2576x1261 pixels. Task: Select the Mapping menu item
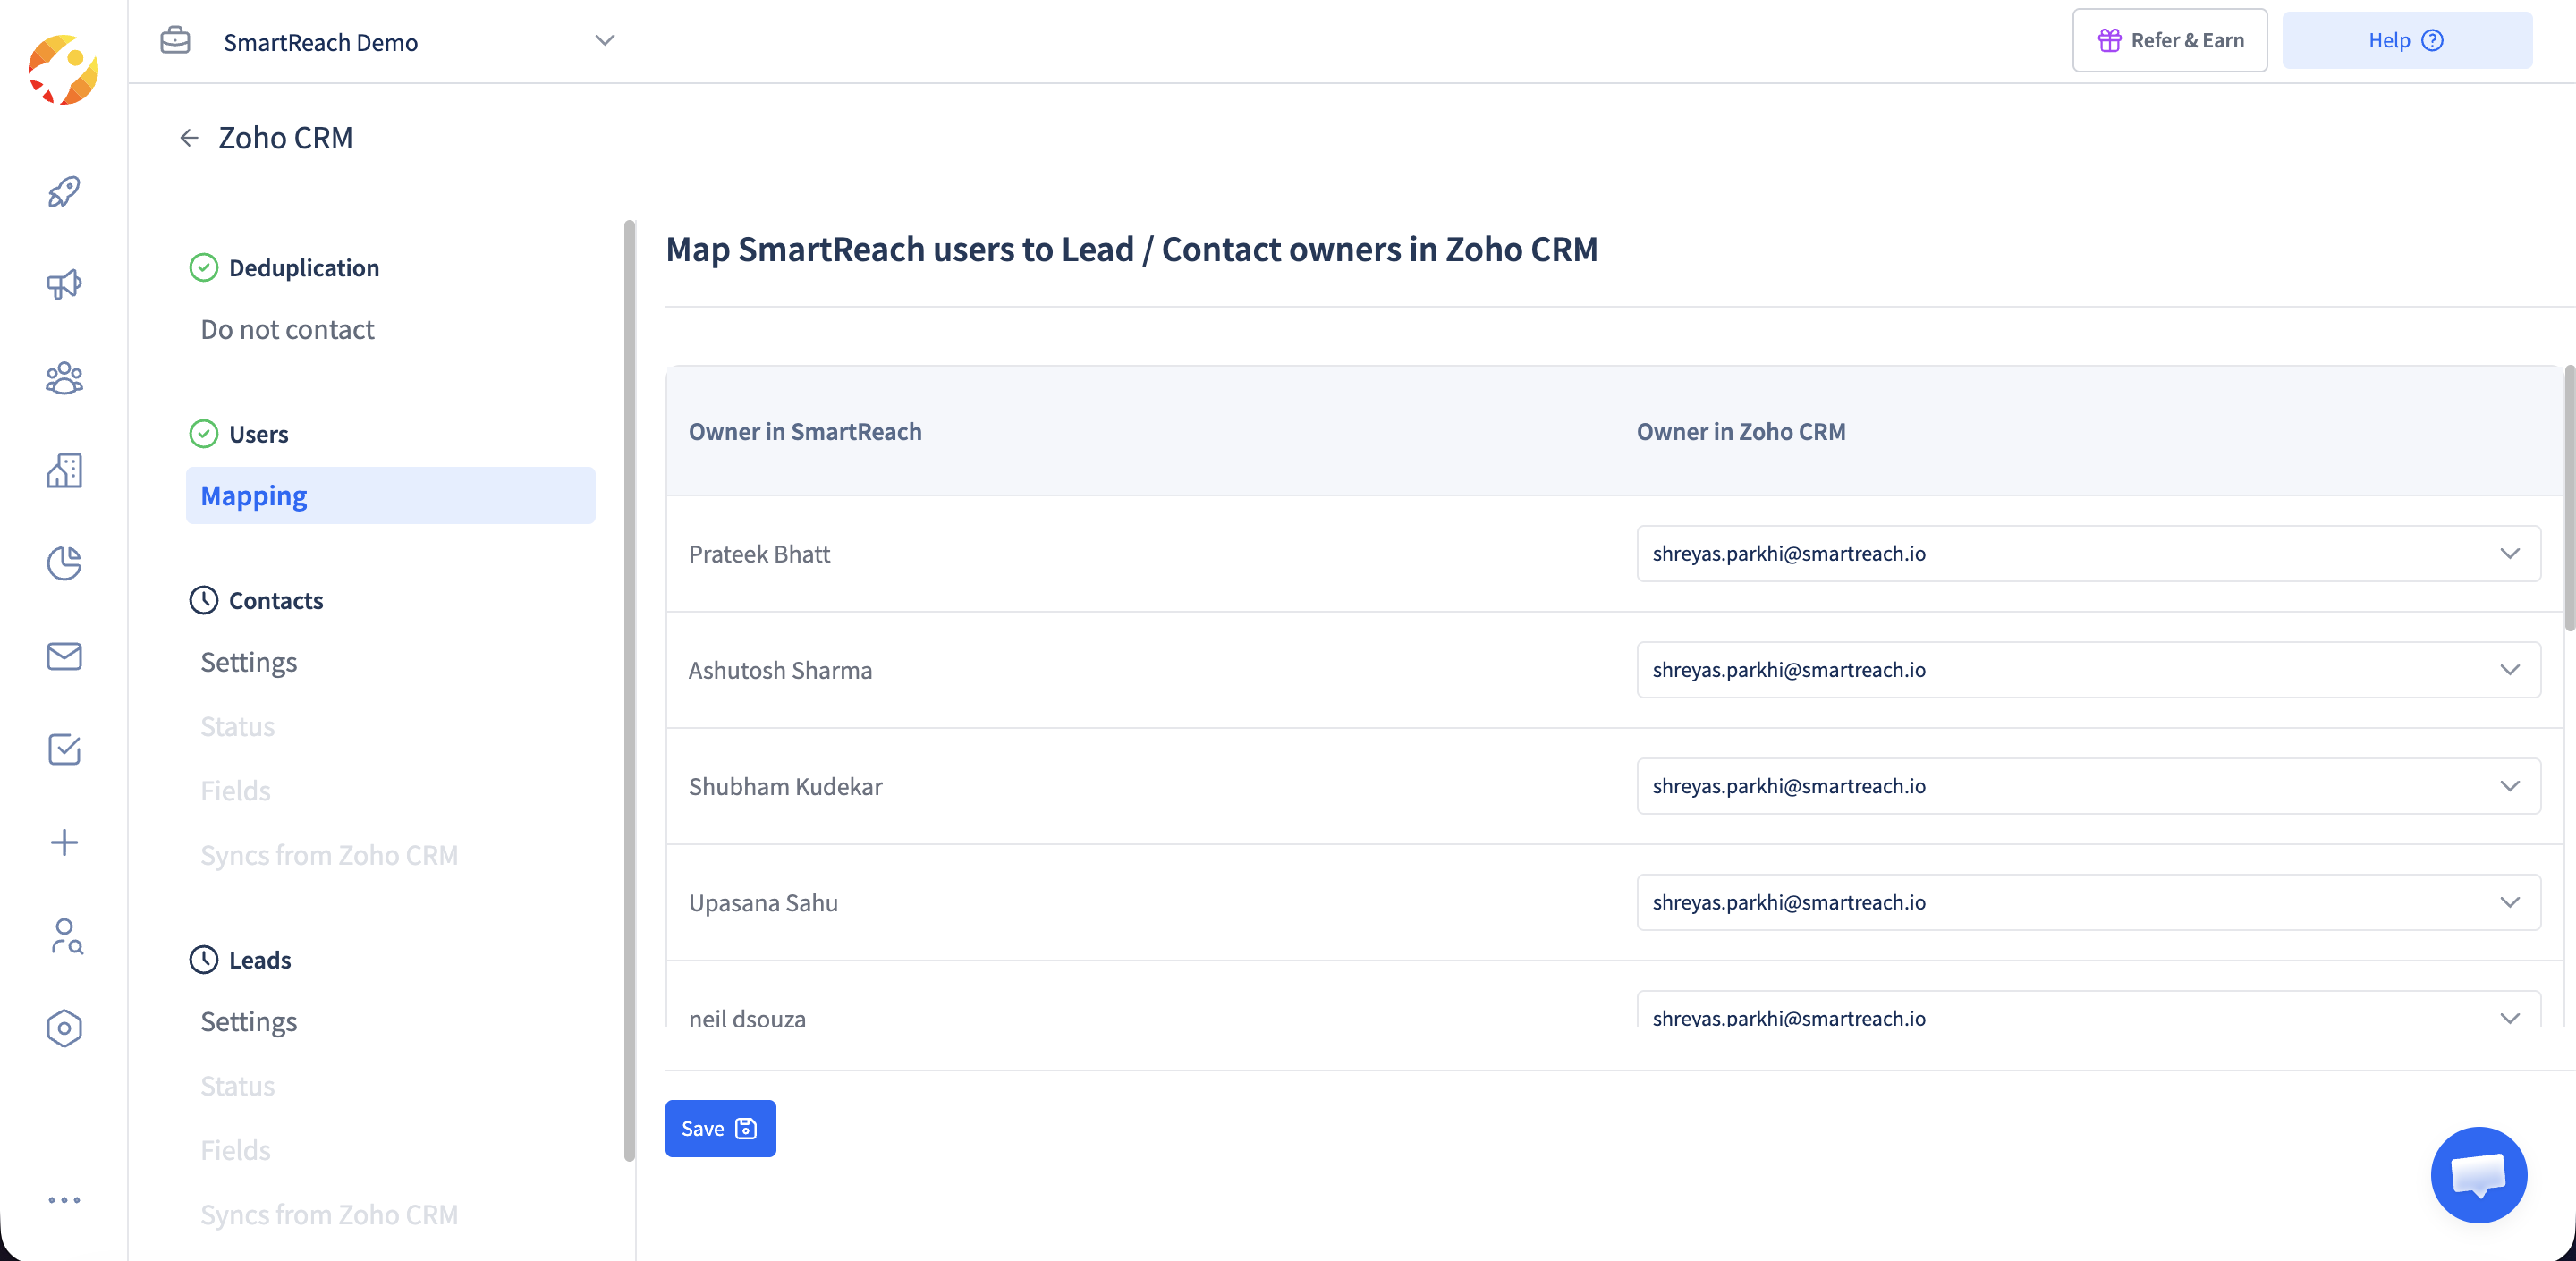[390, 495]
